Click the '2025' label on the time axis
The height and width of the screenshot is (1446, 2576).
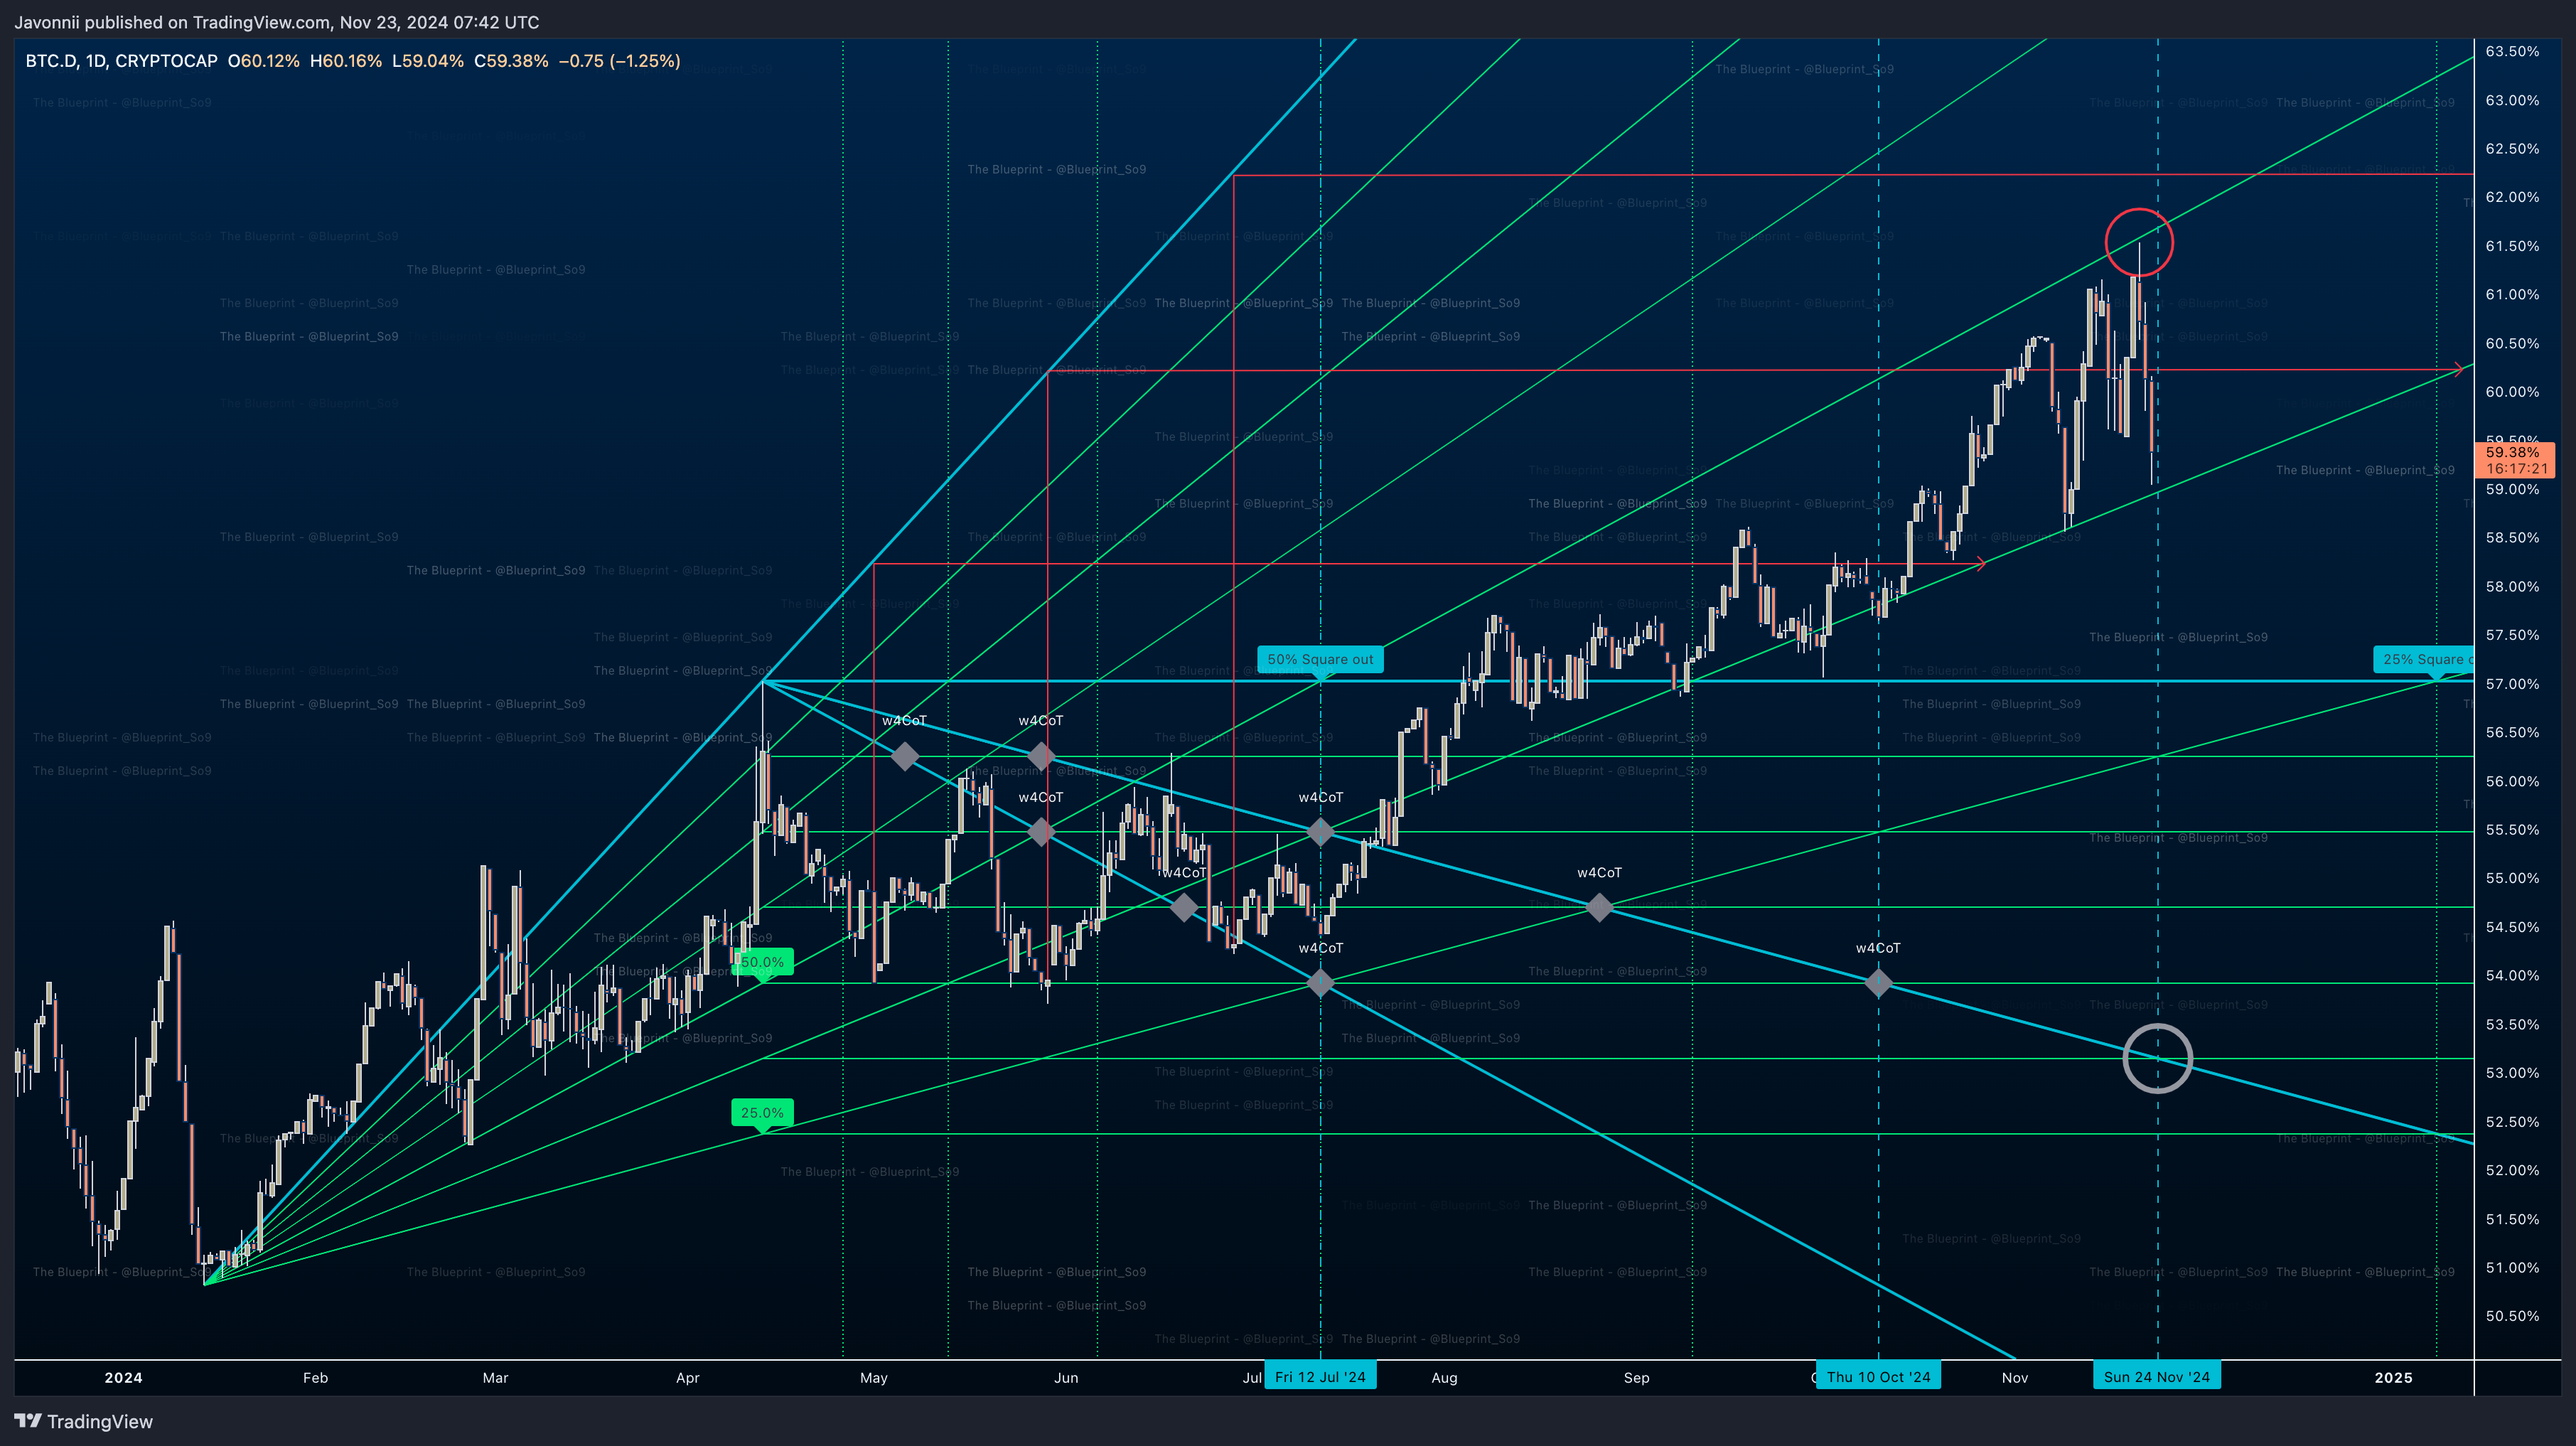[2393, 1378]
